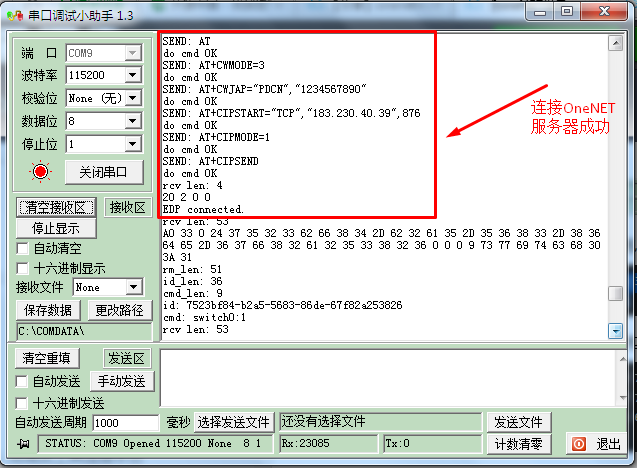The image size is (637, 468).
Task: Click the receive area scroll down arrow
Action: [616, 331]
